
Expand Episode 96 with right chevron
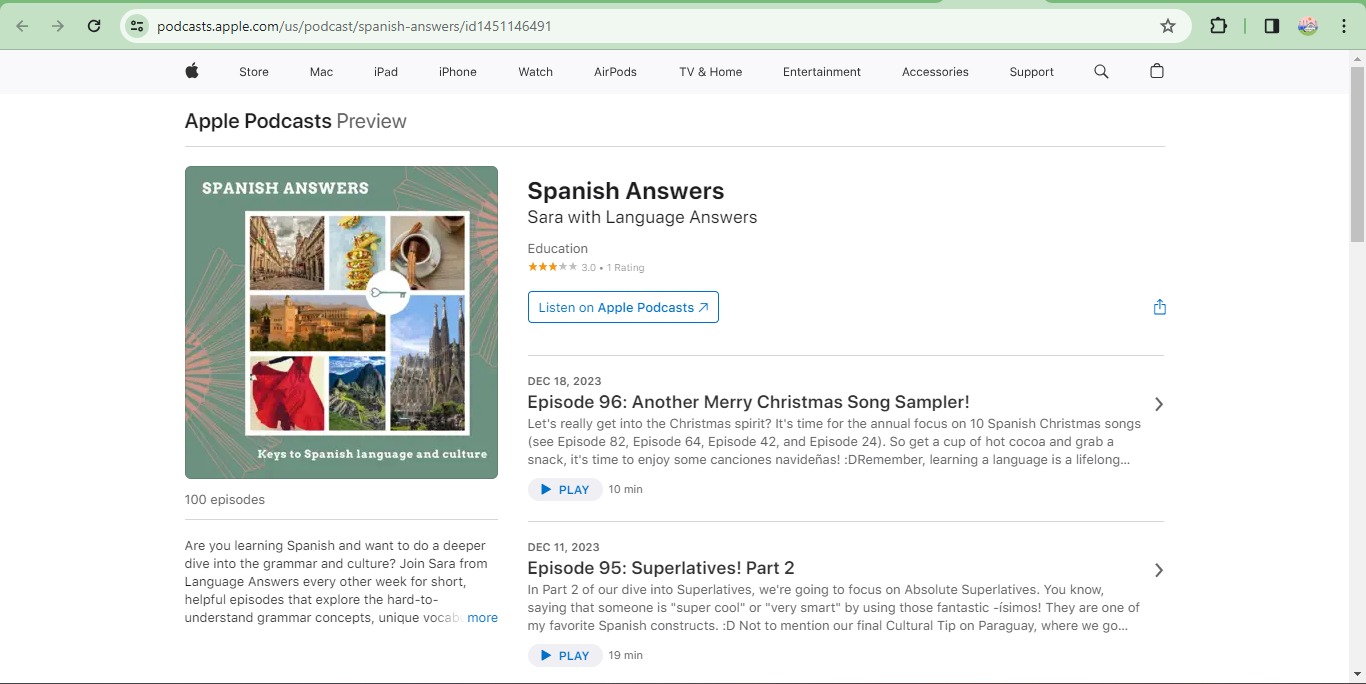[1158, 404]
